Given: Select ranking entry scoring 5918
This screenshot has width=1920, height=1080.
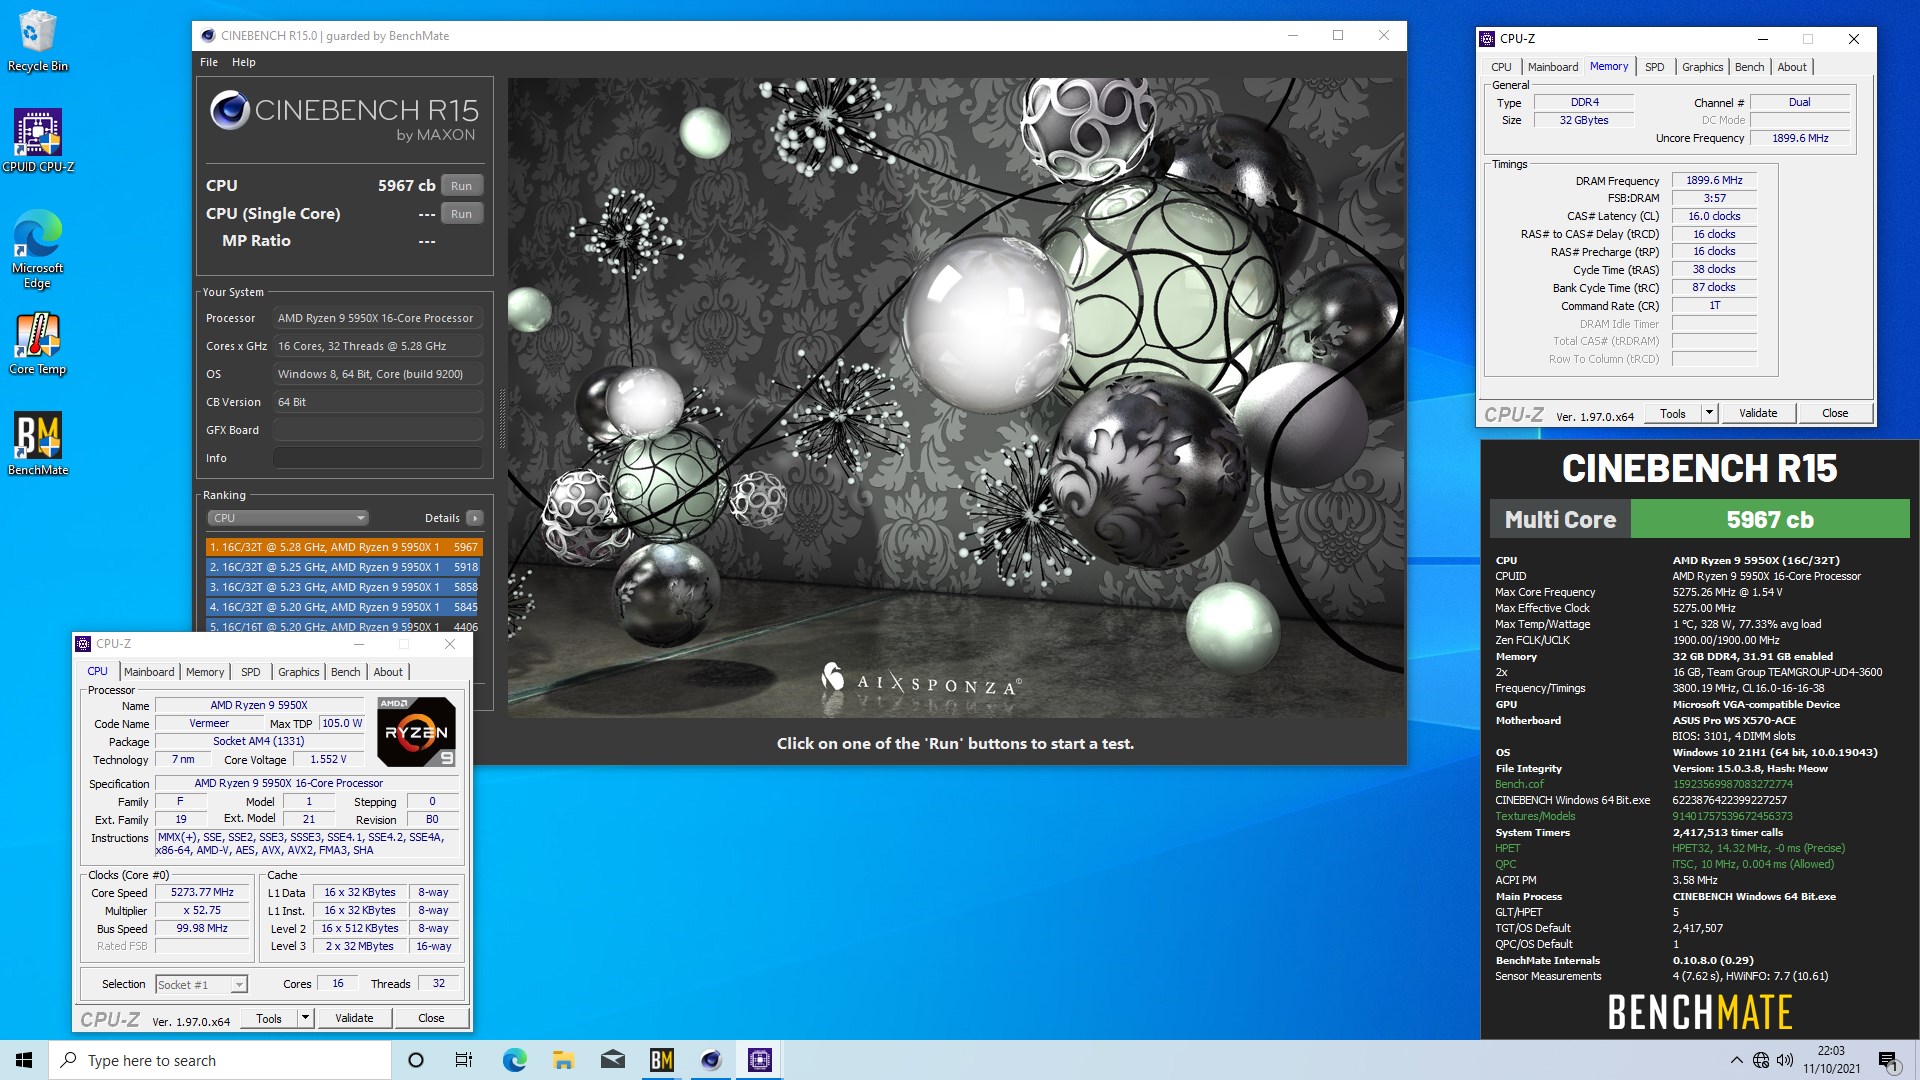Looking at the screenshot, I should pos(344,567).
